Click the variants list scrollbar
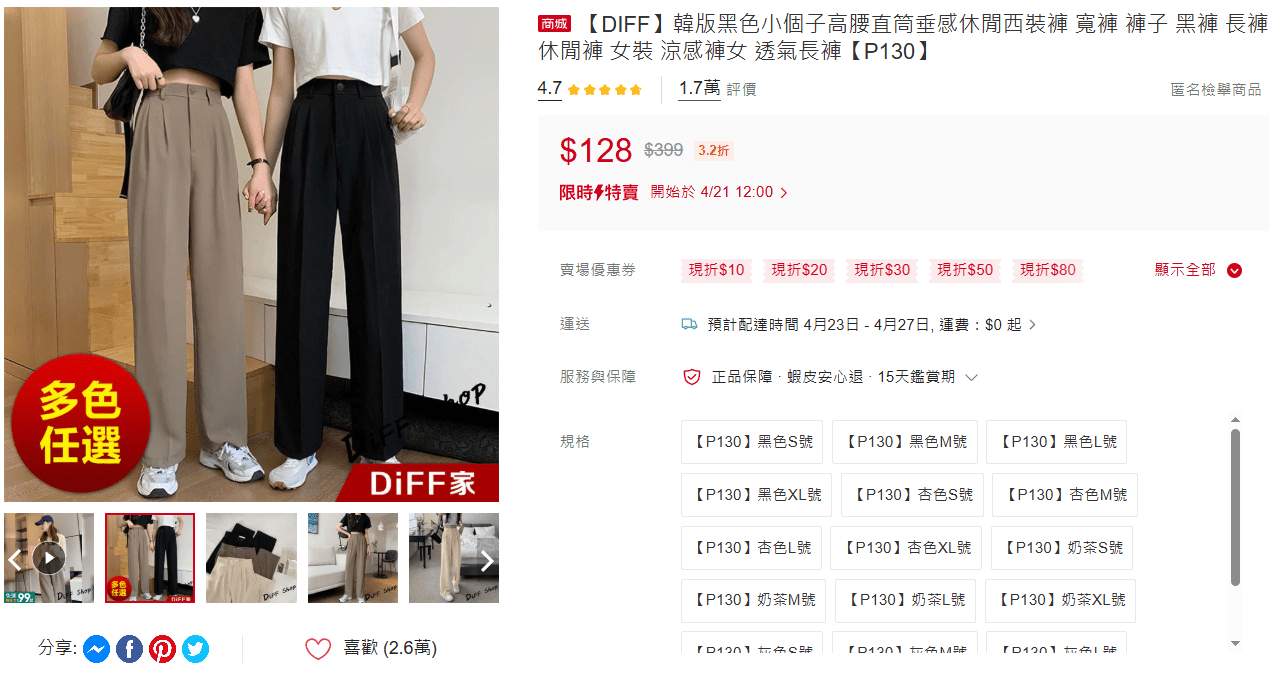The image size is (1280, 685). 1235,507
